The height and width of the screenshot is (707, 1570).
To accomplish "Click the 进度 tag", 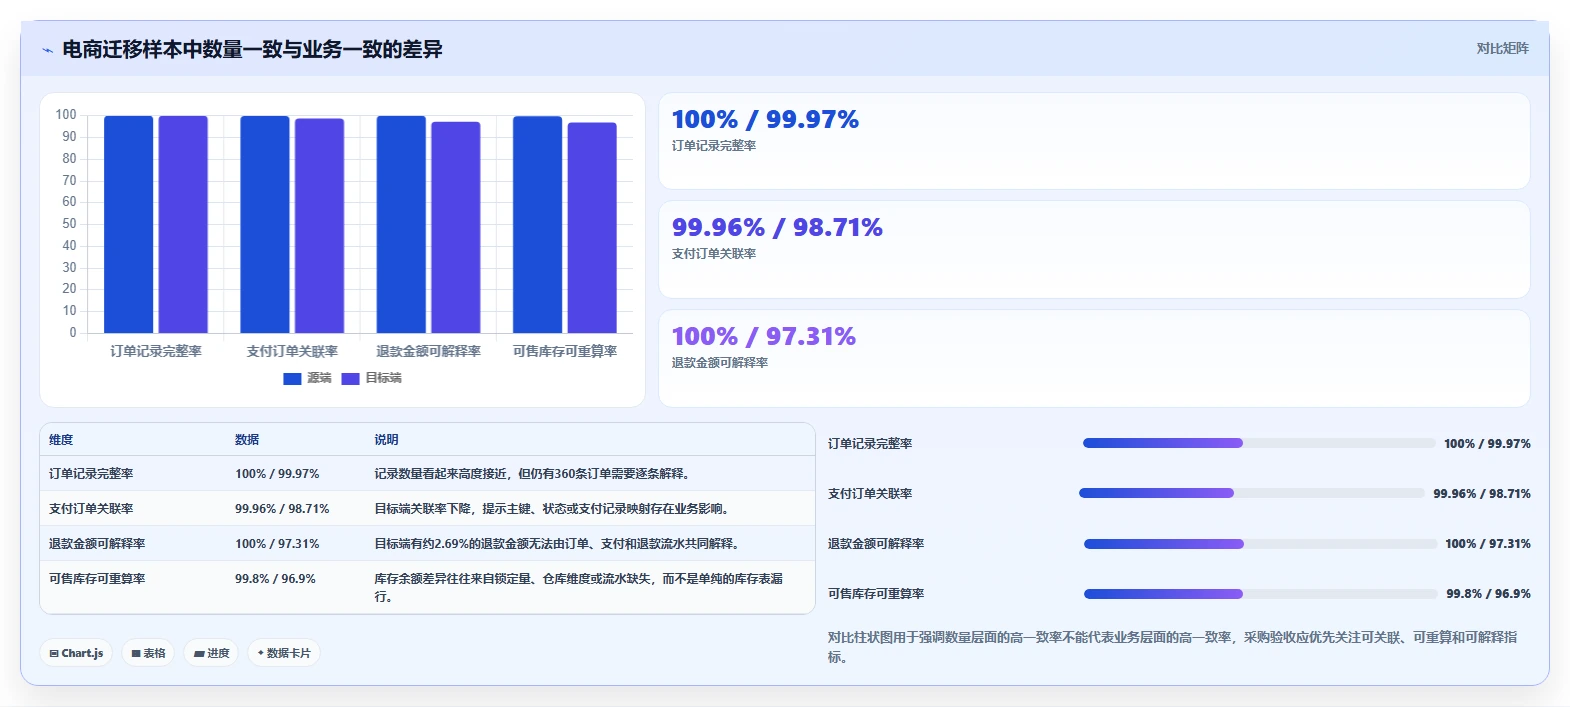I will 211,653.
